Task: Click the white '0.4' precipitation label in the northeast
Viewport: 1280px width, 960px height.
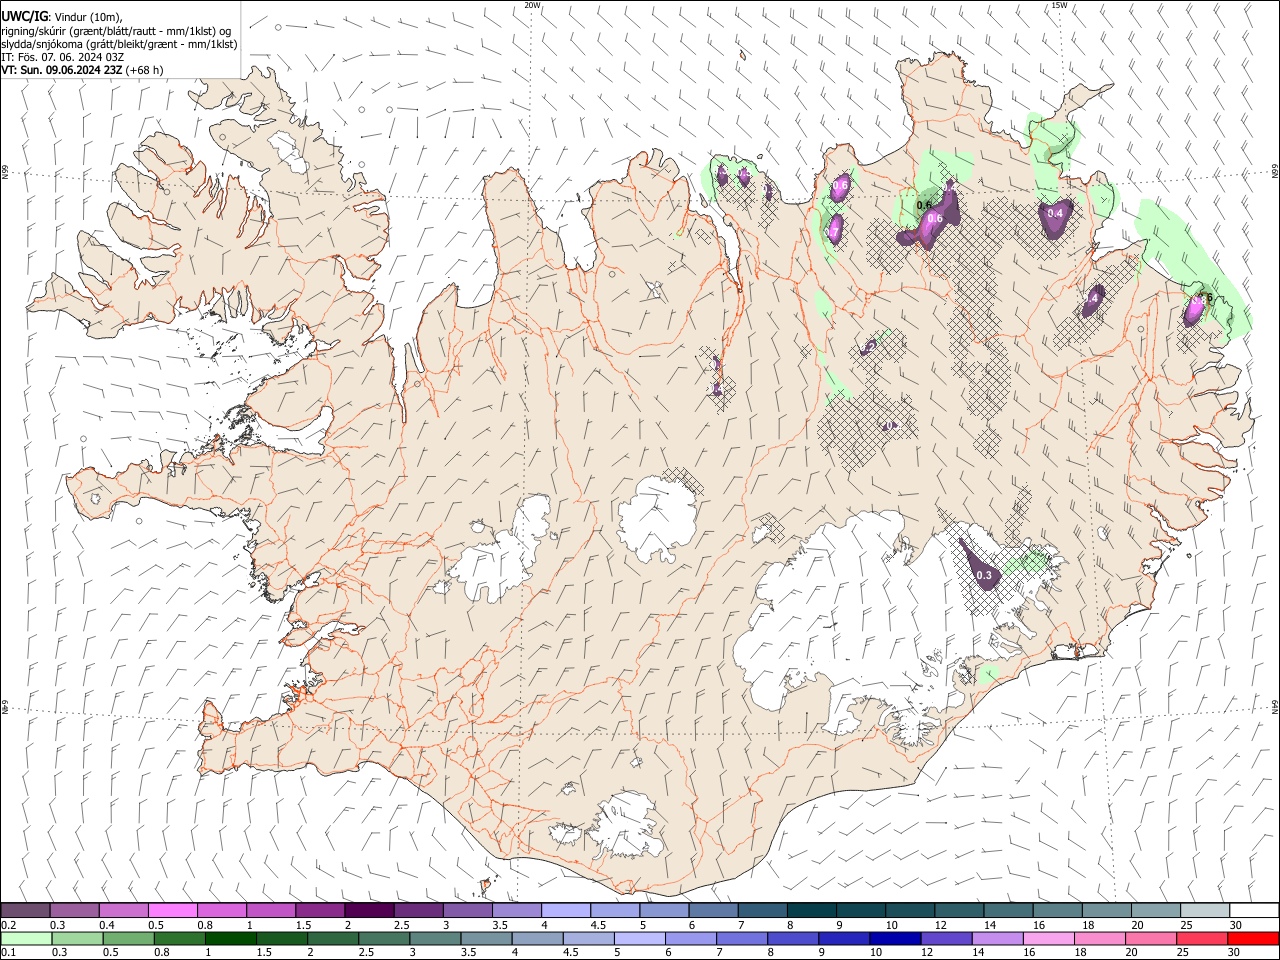Action: tap(1055, 213)
